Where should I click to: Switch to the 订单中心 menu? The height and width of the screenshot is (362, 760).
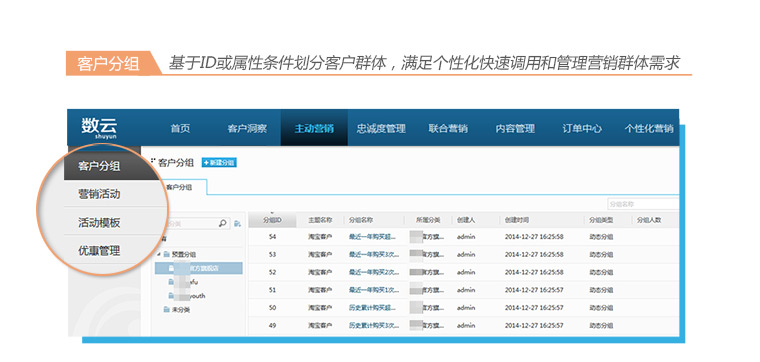click(582, 128)
